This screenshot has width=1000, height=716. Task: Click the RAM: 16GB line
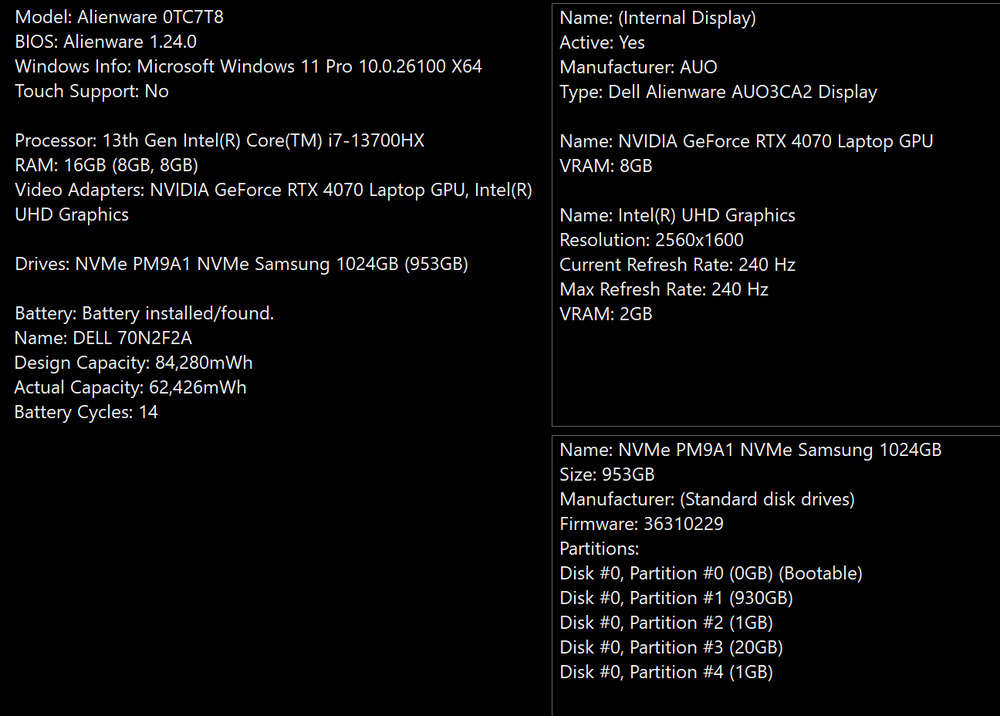click(x=106, y=165)
